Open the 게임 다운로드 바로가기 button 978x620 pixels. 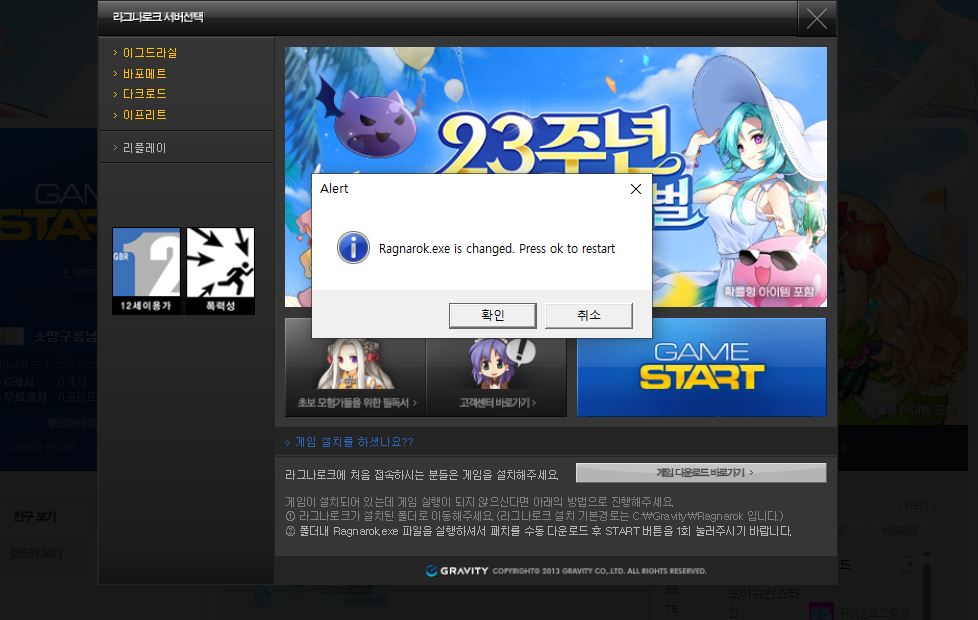pyautogui.click(x=701, y=473)
